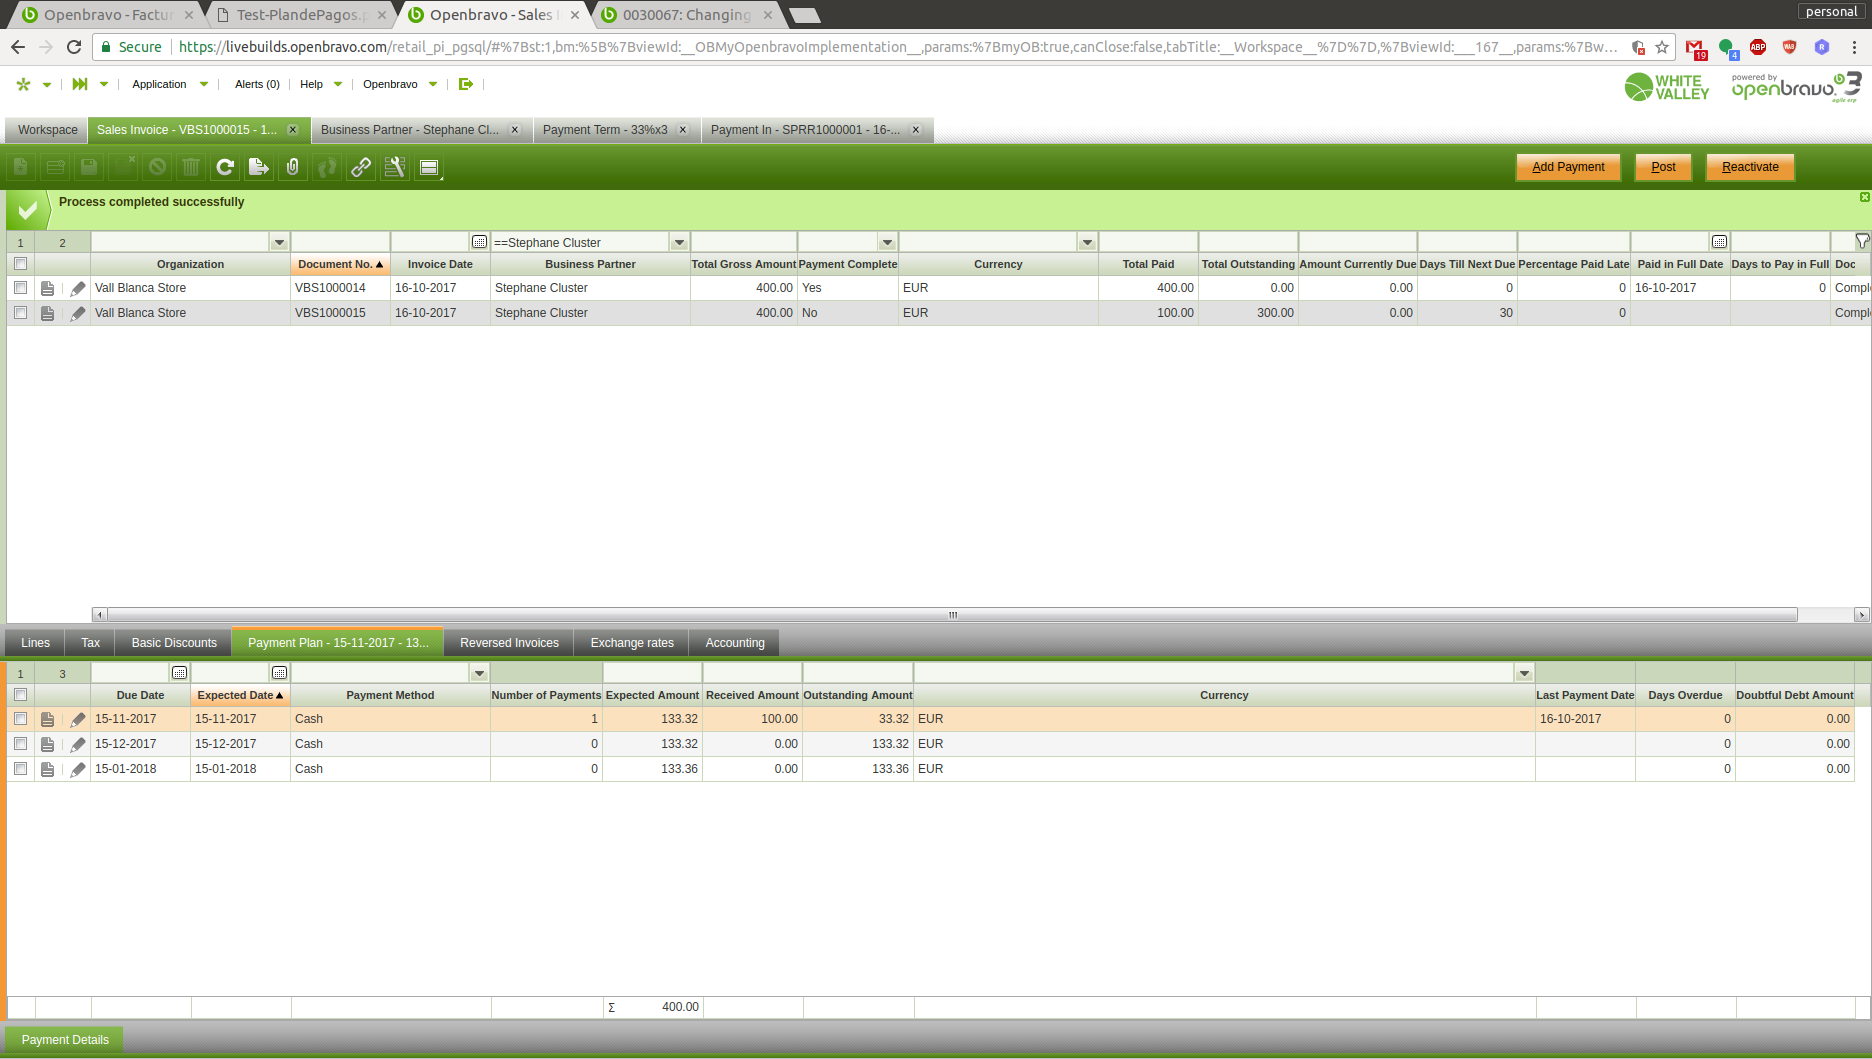Sort invoices by Document No. column header
1872x1059 pixels.
[340, 264]
